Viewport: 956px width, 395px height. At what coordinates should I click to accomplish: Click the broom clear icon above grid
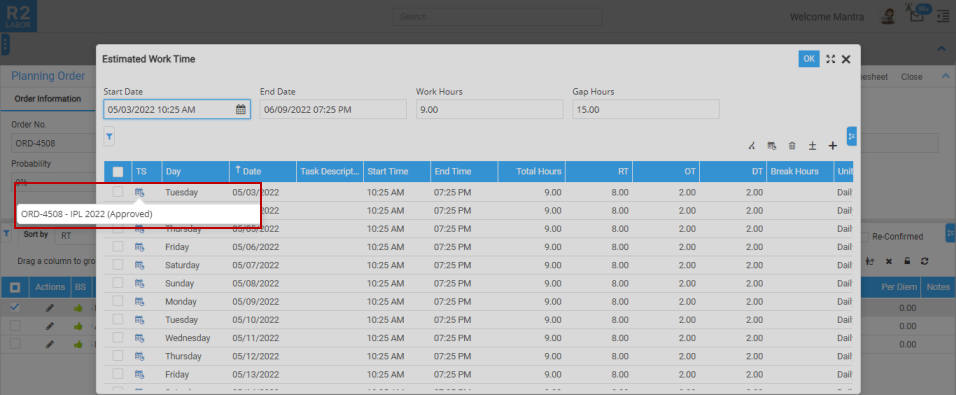pyautogui.click(x=752, y=146)
